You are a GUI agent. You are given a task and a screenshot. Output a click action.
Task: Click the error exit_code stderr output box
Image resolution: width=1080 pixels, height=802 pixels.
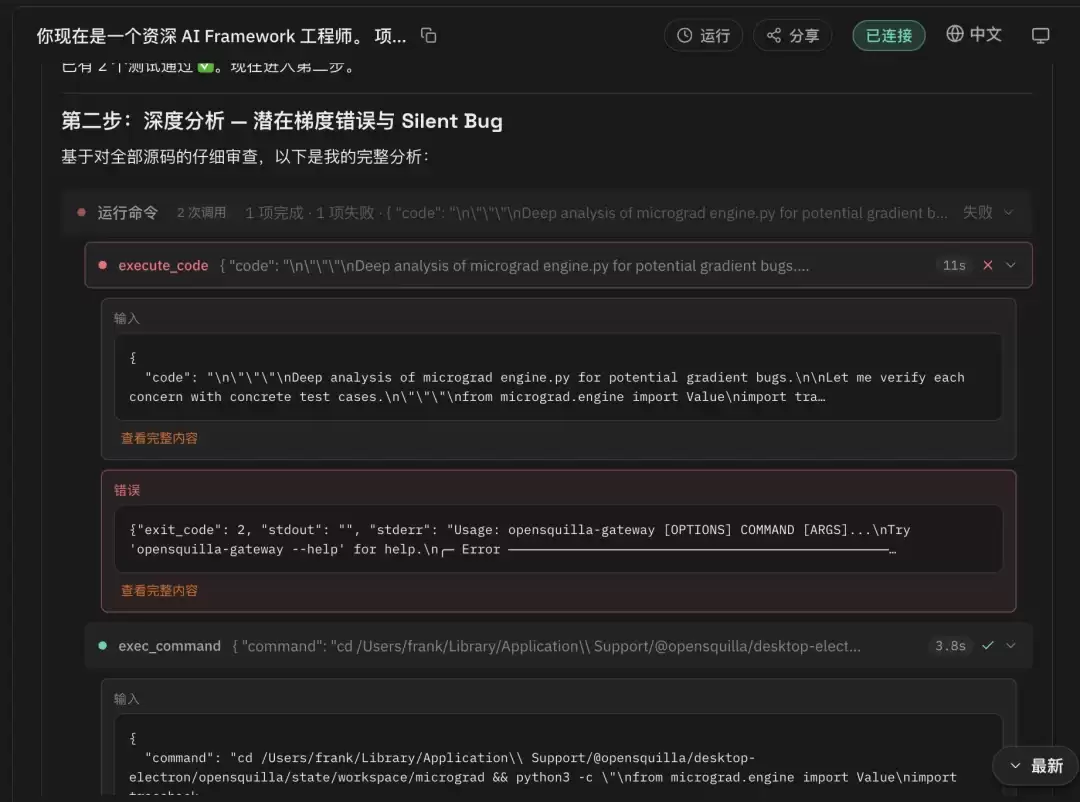tap(558, 539)
